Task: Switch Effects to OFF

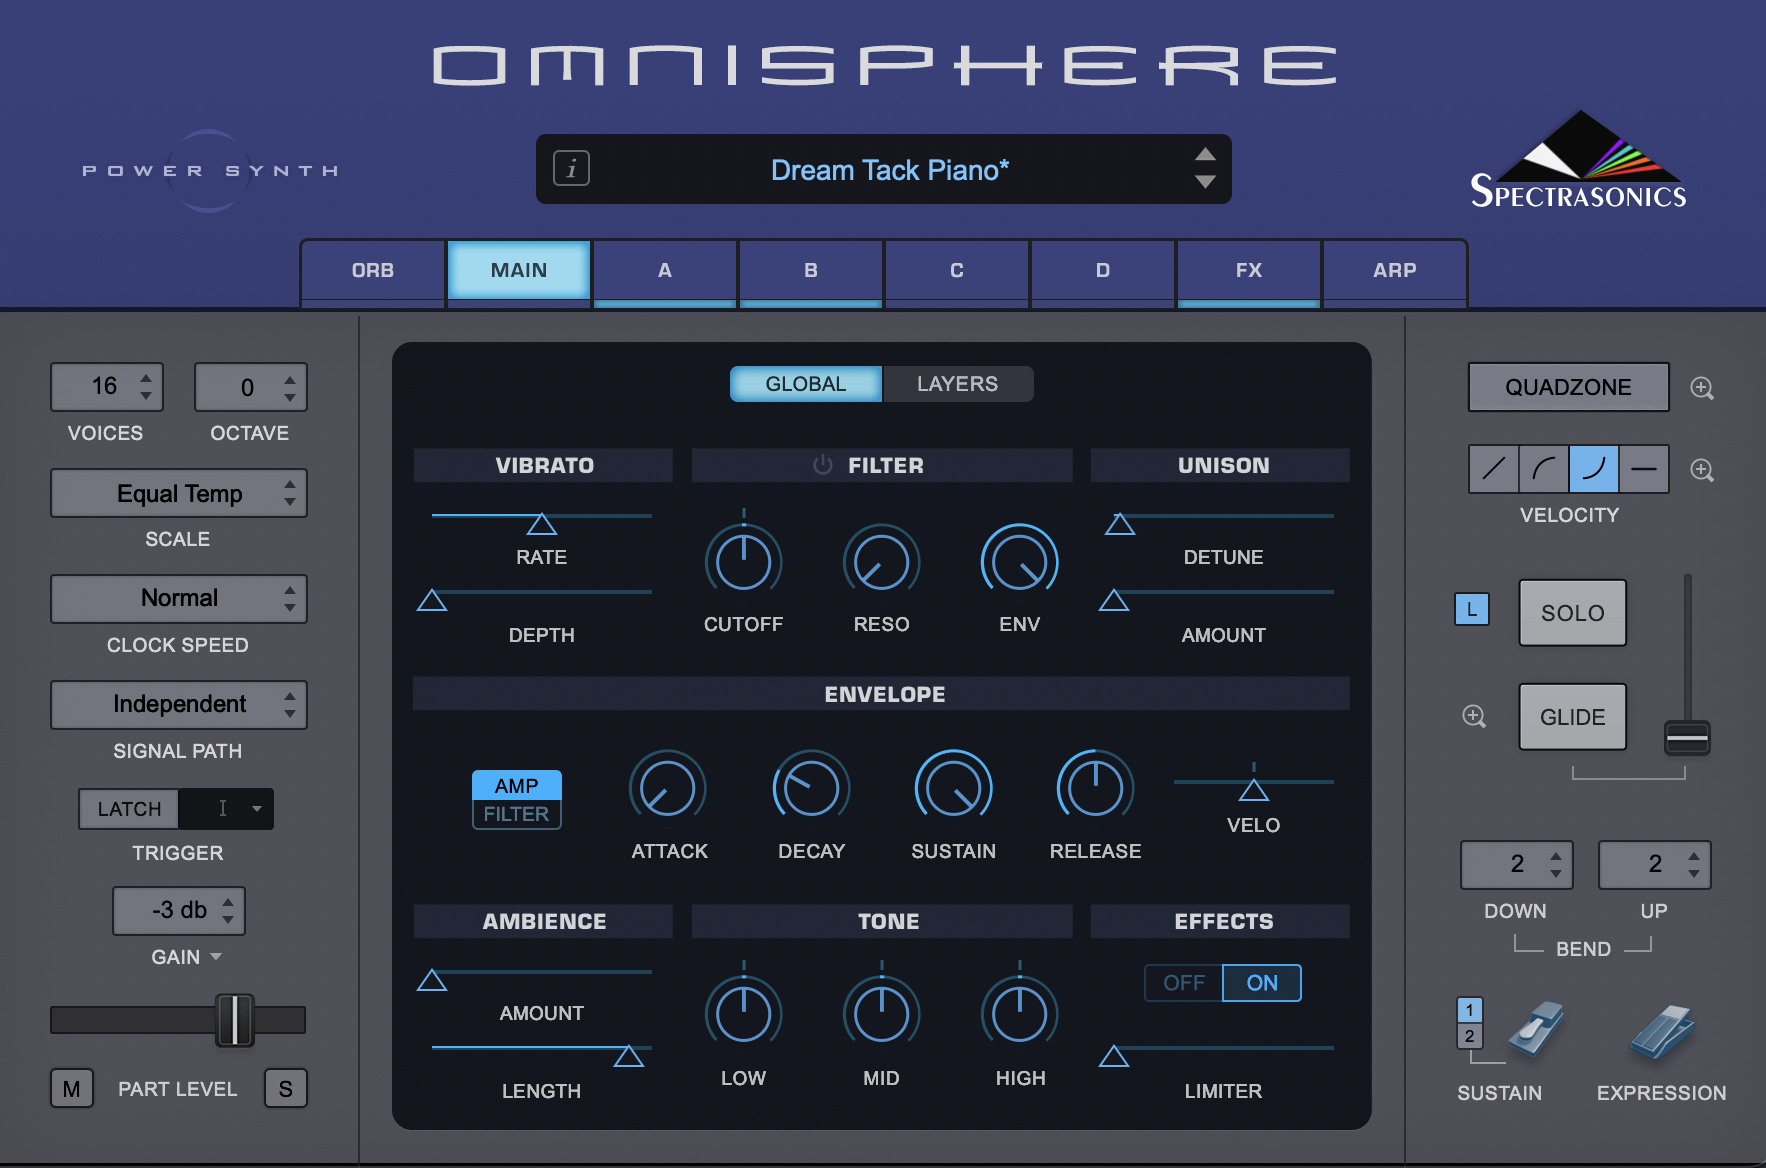Action: (x=1184, y=983)
